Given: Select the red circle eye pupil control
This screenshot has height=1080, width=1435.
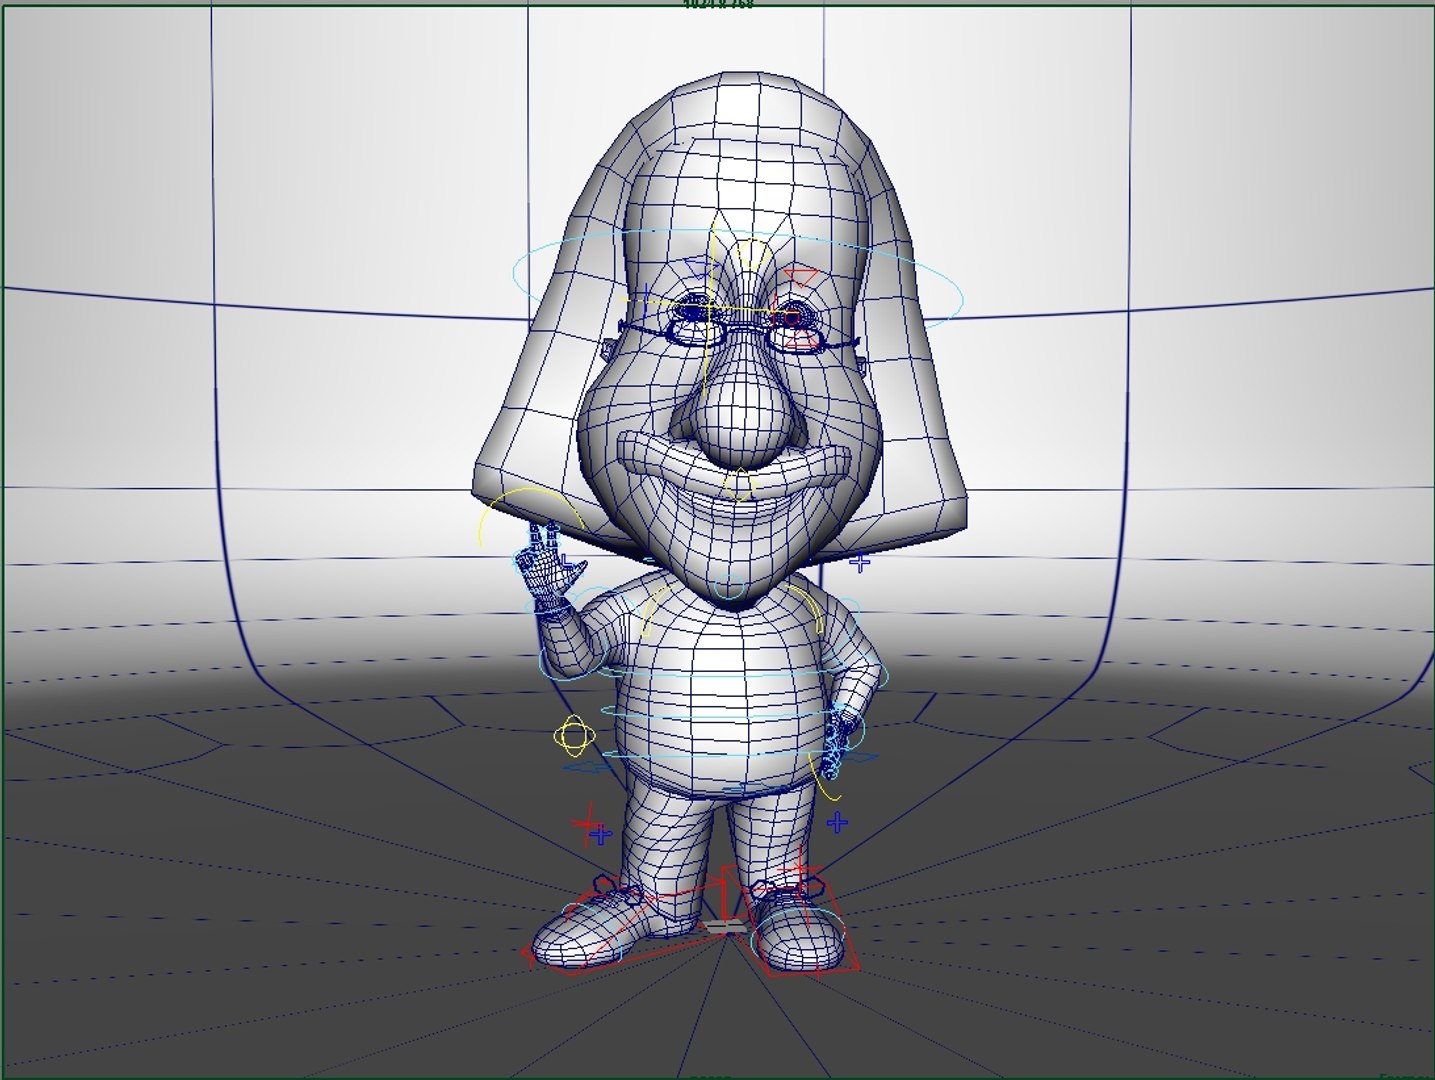Looking at the screenshot, I should tap(790, 318).
